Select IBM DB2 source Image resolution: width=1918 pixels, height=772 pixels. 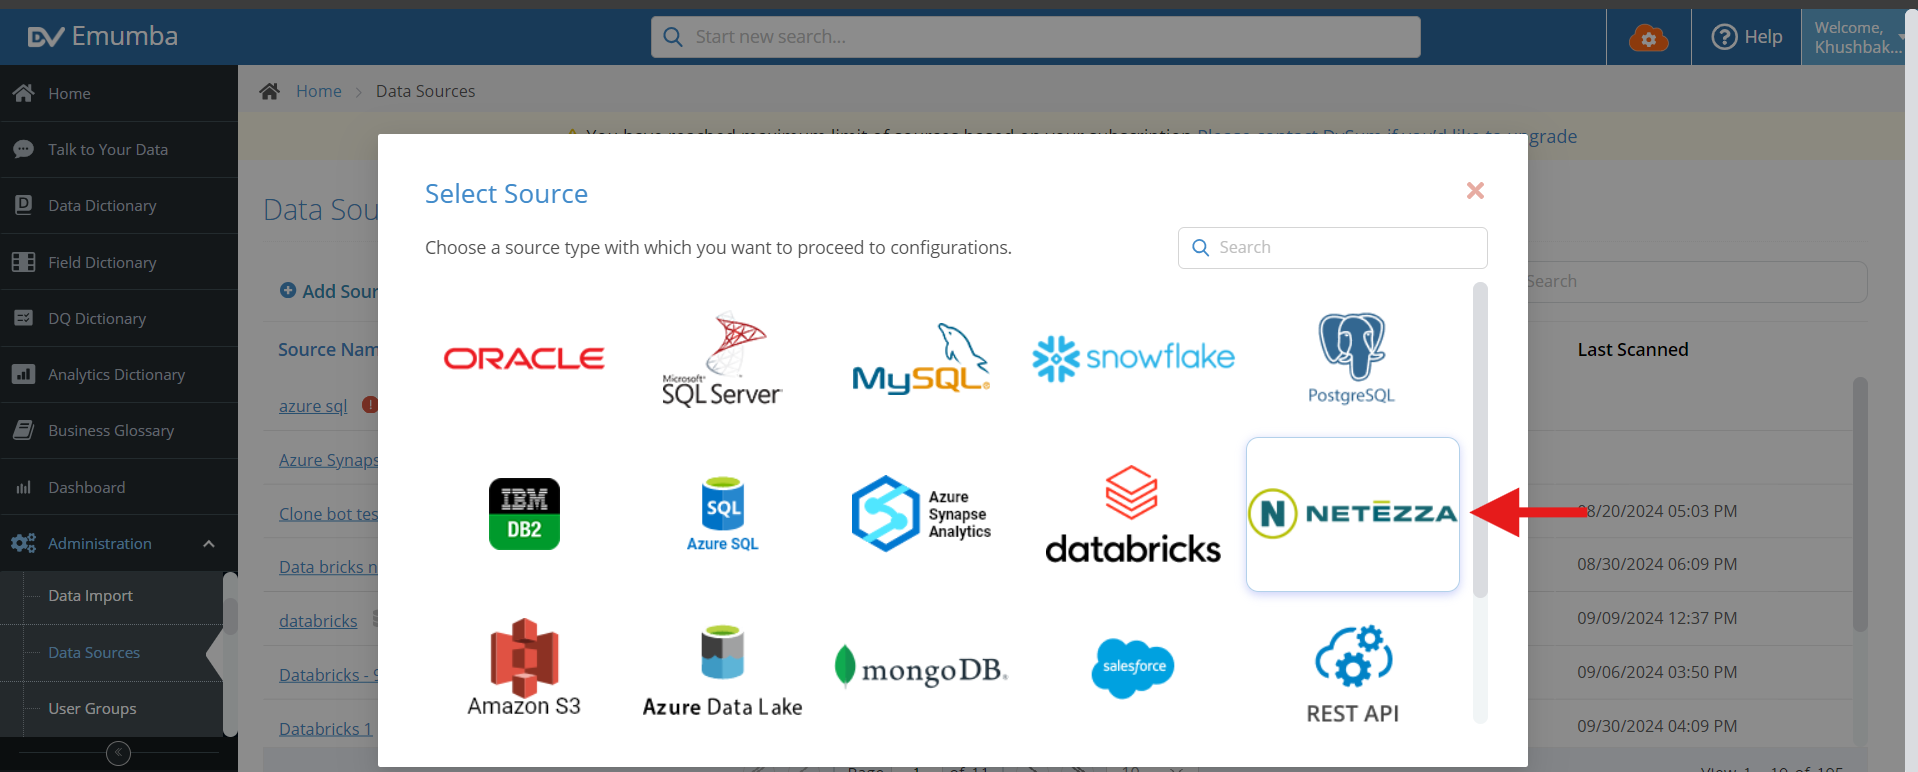point(524,514)
